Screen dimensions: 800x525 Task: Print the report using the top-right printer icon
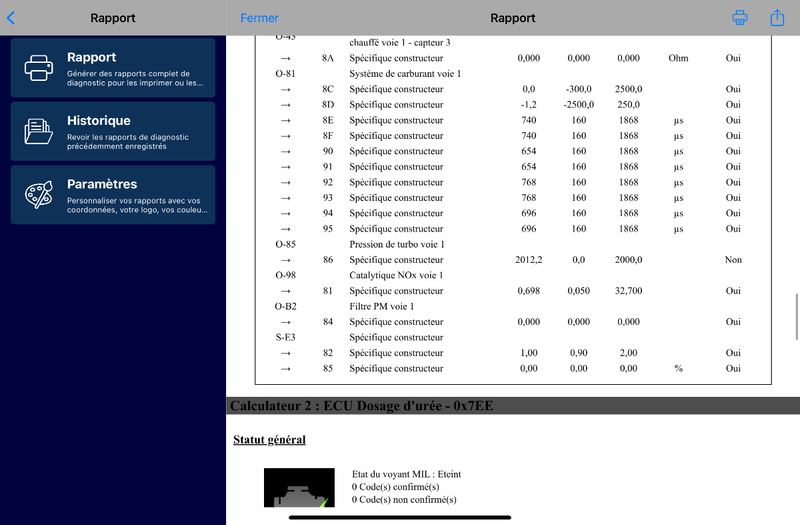[740, 18]
